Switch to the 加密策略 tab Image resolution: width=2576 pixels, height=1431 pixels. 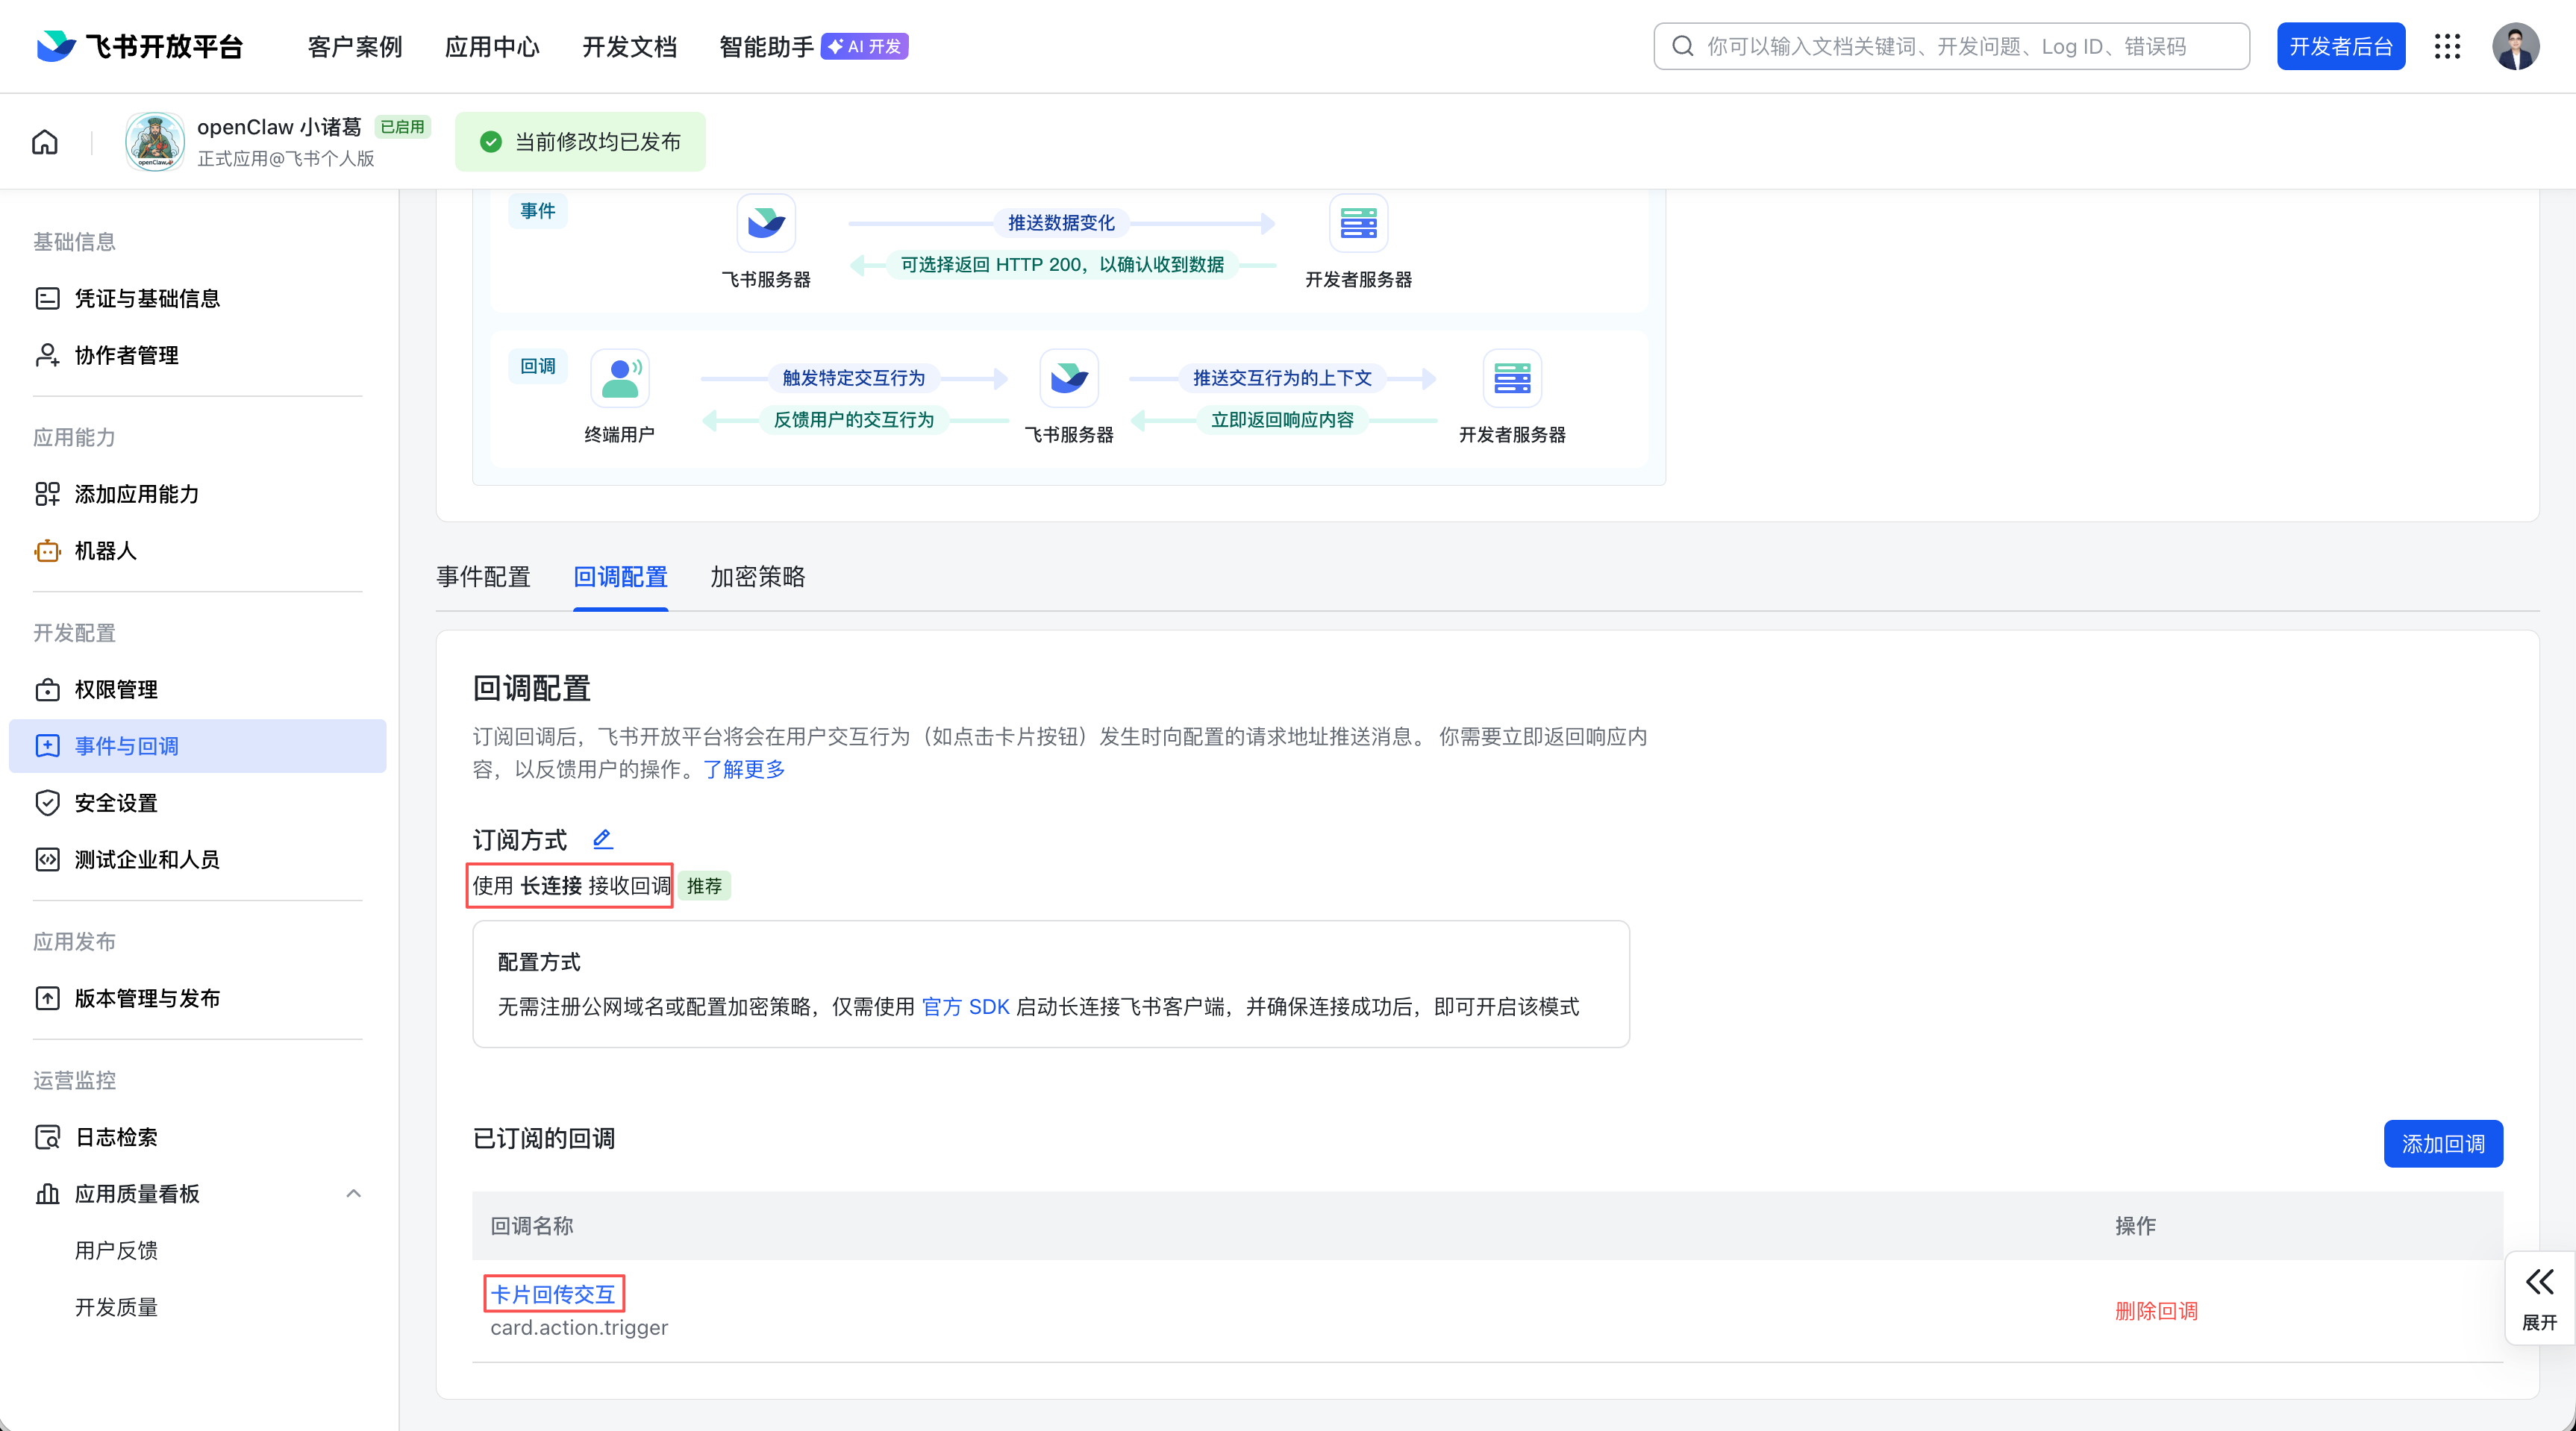click(757, 577)
